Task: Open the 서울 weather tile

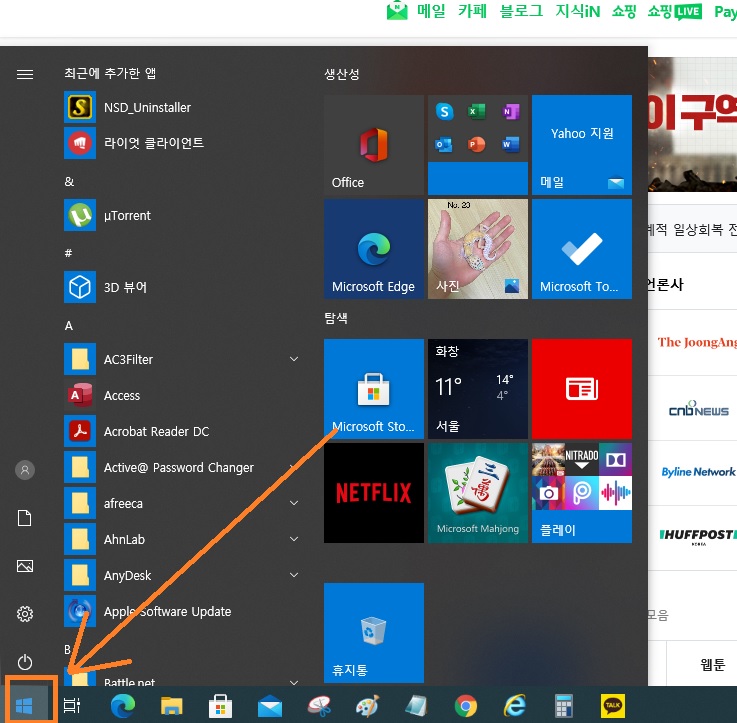Action: click(x=478, y=389)
